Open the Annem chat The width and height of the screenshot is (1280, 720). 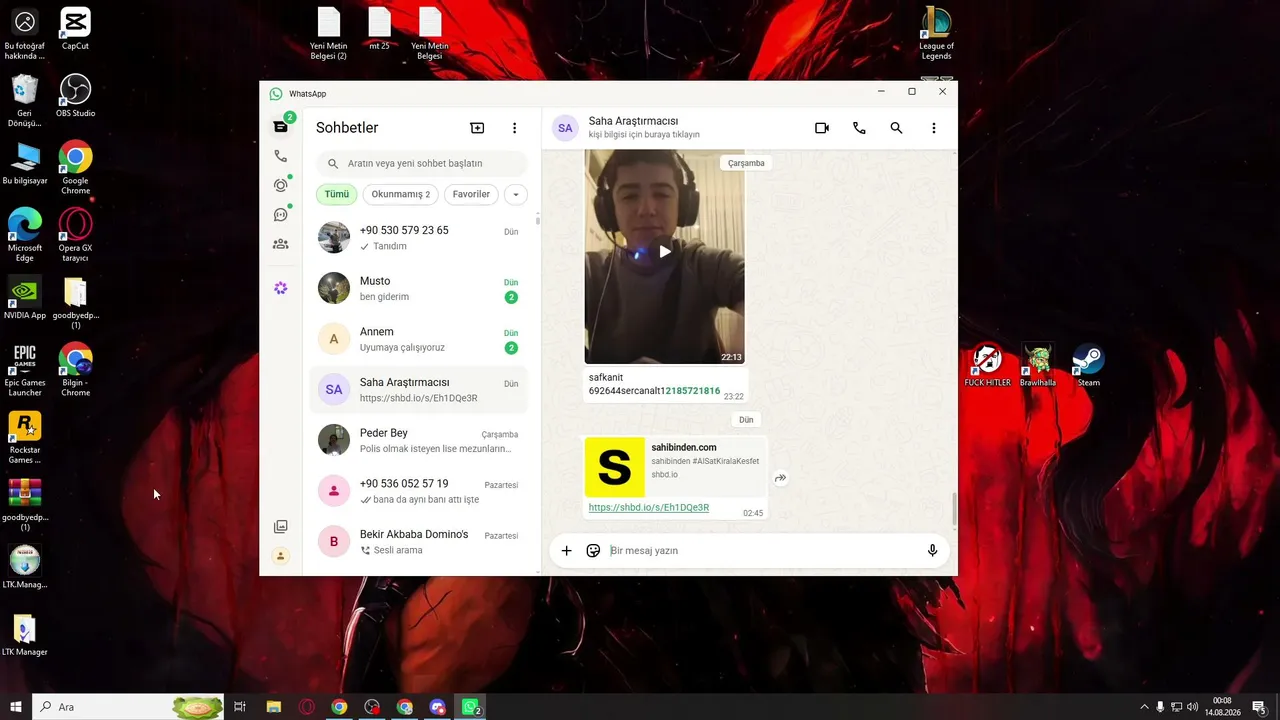point(419,339)
